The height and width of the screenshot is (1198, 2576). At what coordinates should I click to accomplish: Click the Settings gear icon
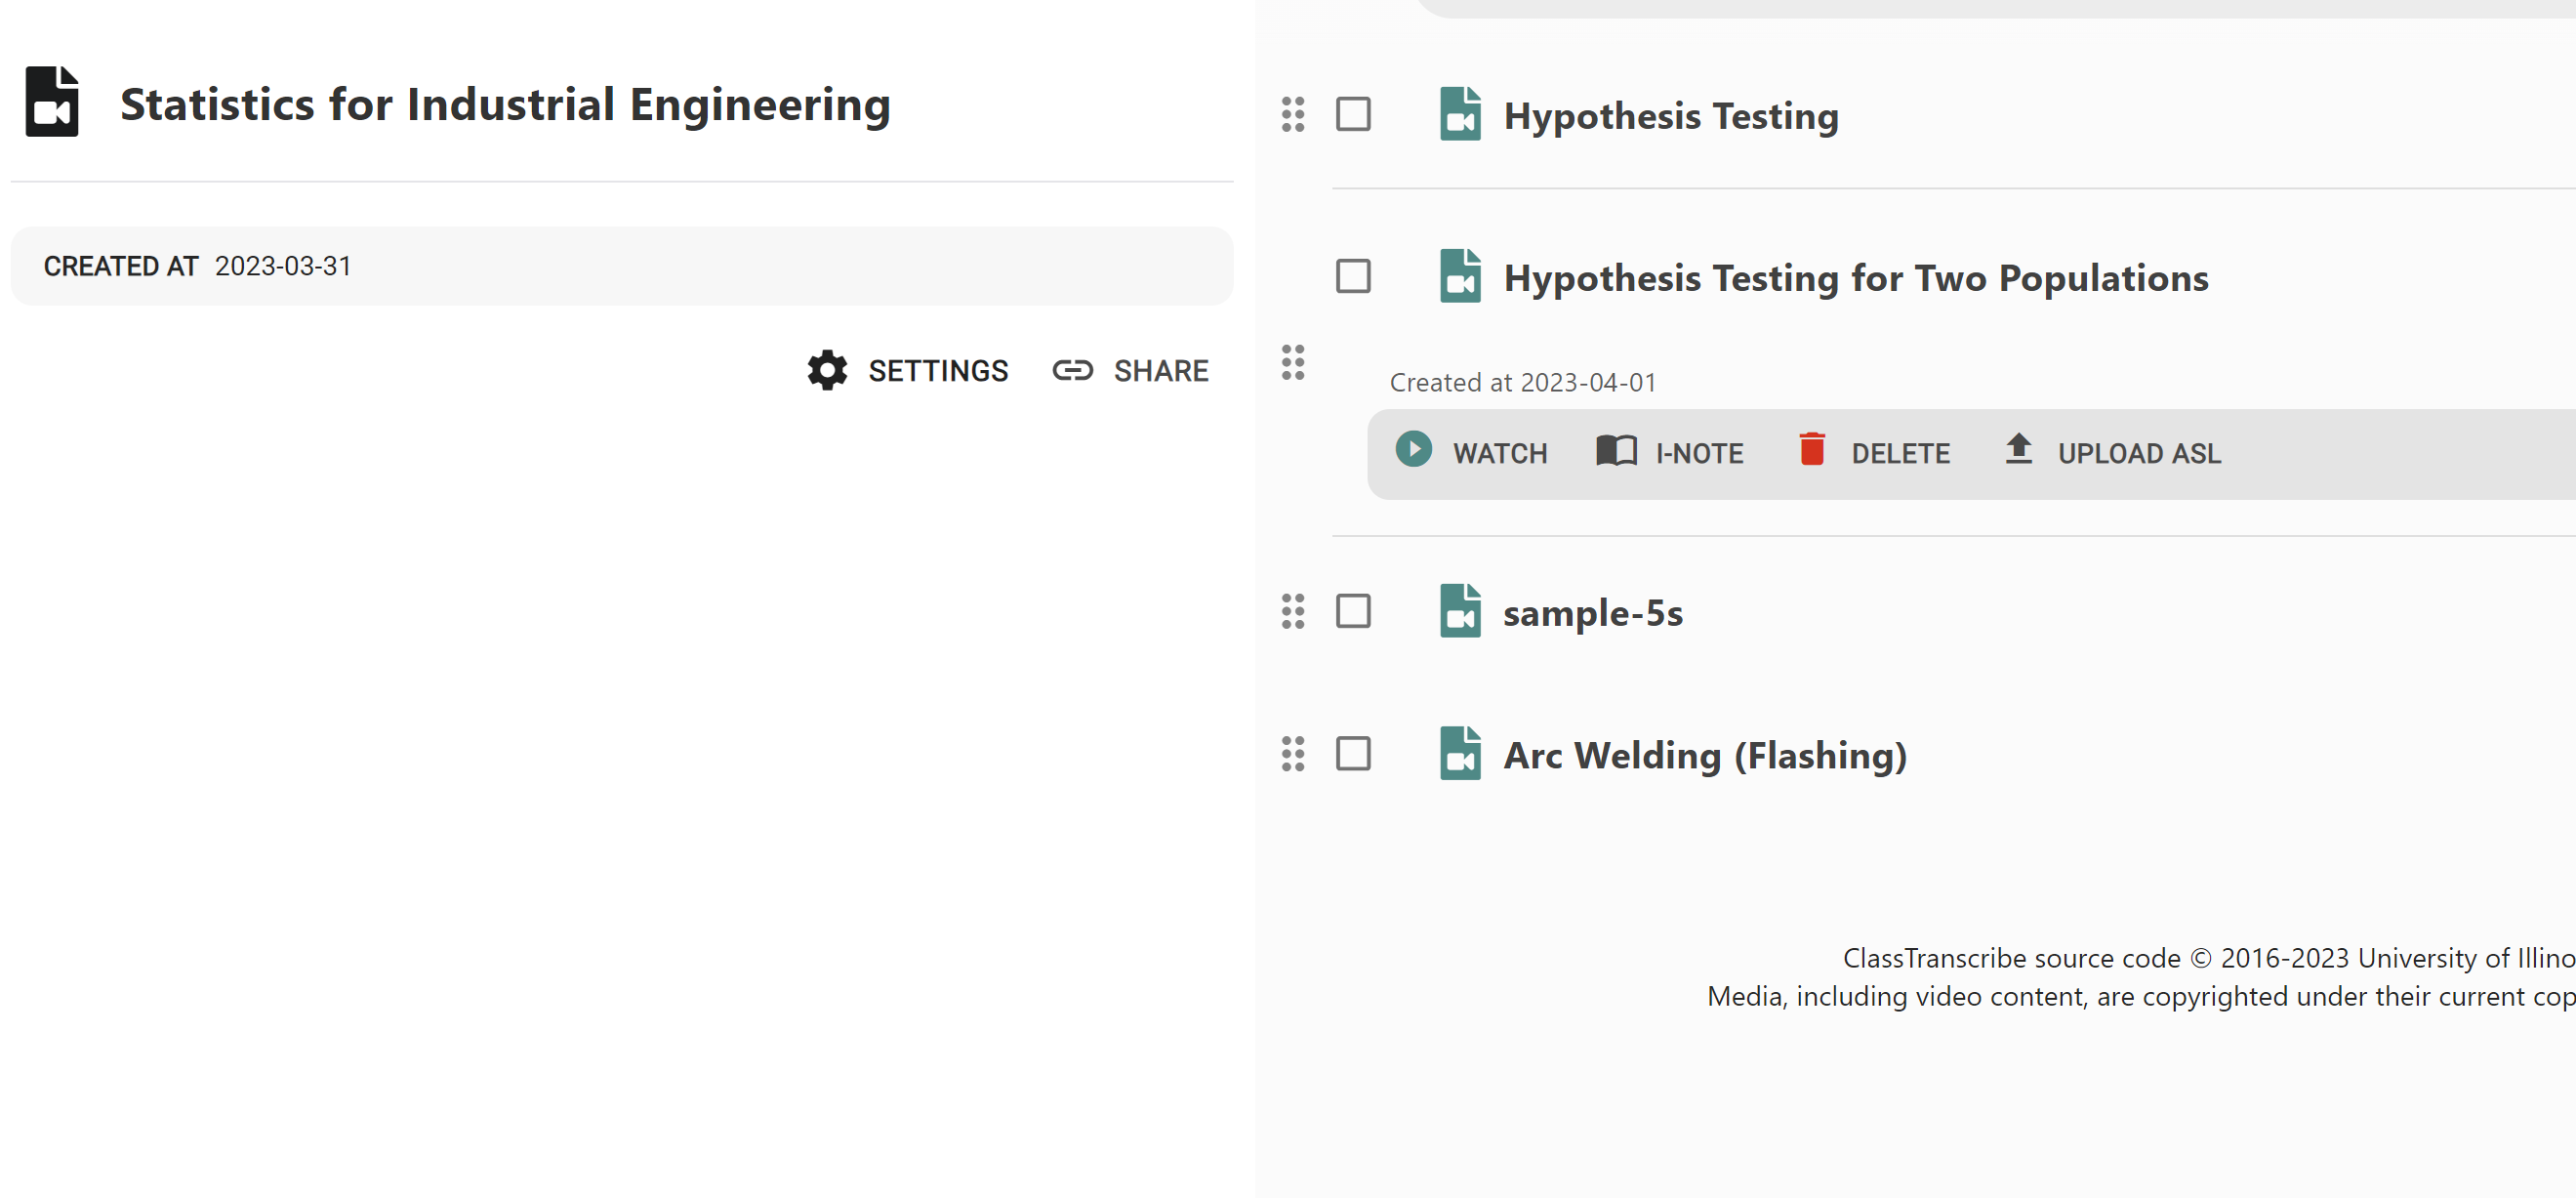(x=827, y=370)
